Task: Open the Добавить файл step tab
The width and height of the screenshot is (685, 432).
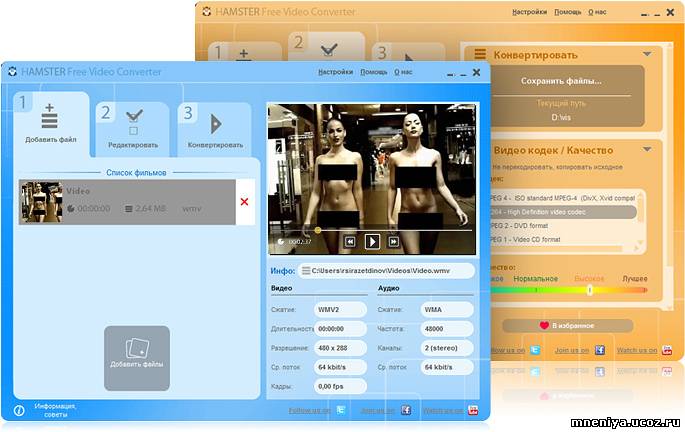Action: (x=51, y=123)
